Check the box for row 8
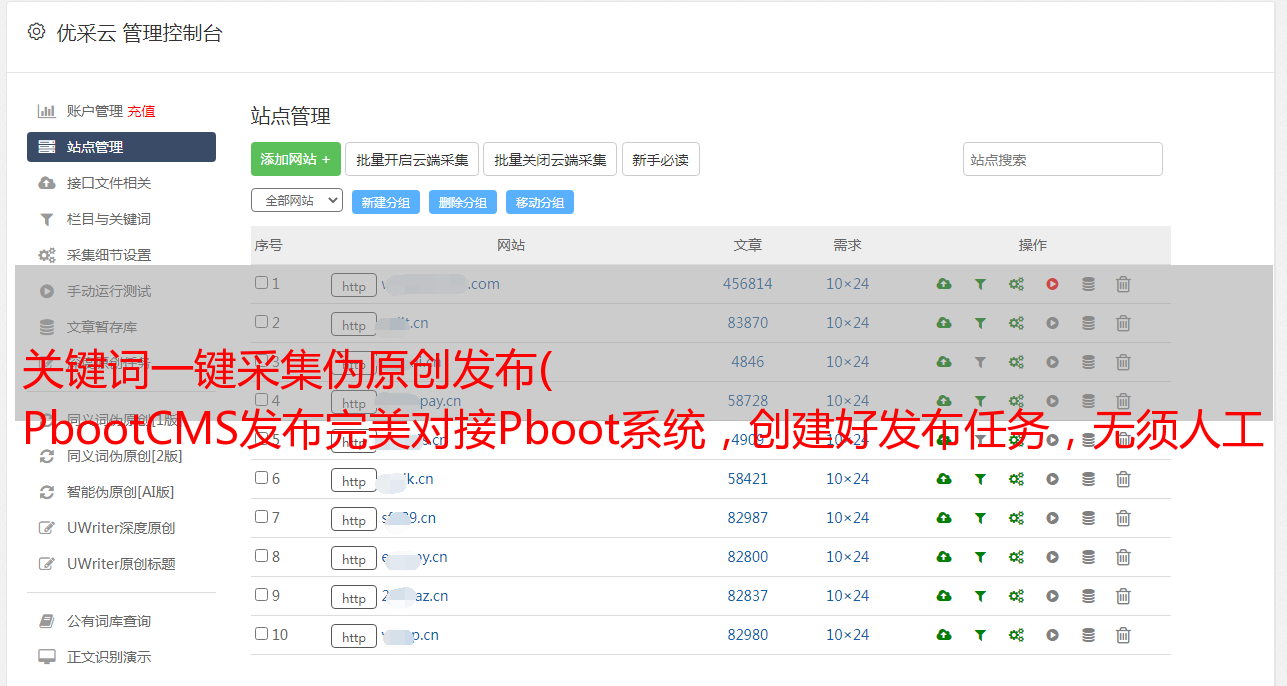The image size is (1287, 686). coord(262,556)
